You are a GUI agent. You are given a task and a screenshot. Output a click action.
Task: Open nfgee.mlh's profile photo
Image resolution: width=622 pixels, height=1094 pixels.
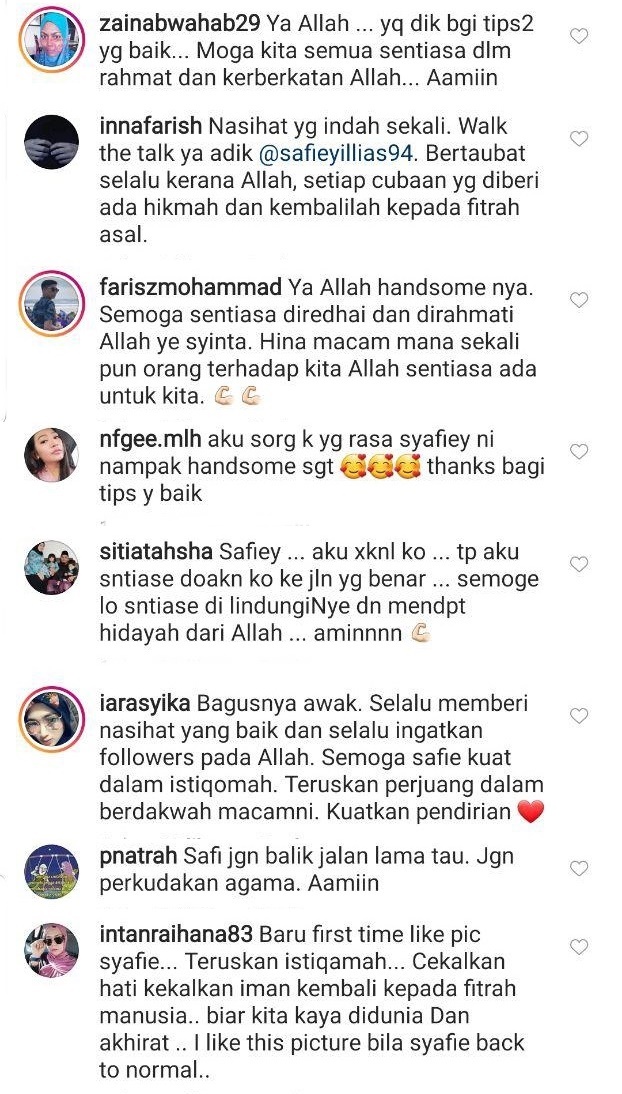(52, 455)
